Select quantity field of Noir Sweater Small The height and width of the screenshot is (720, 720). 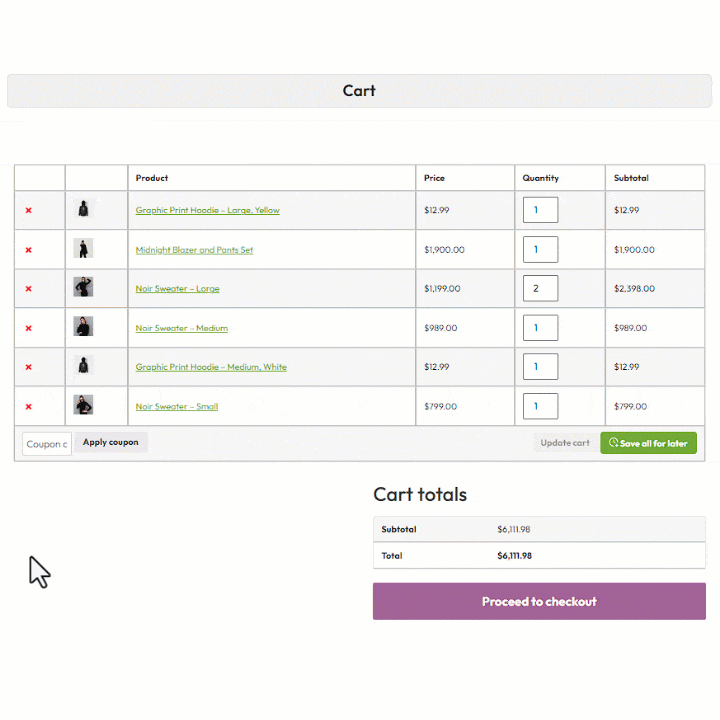[x=540, y=406]
